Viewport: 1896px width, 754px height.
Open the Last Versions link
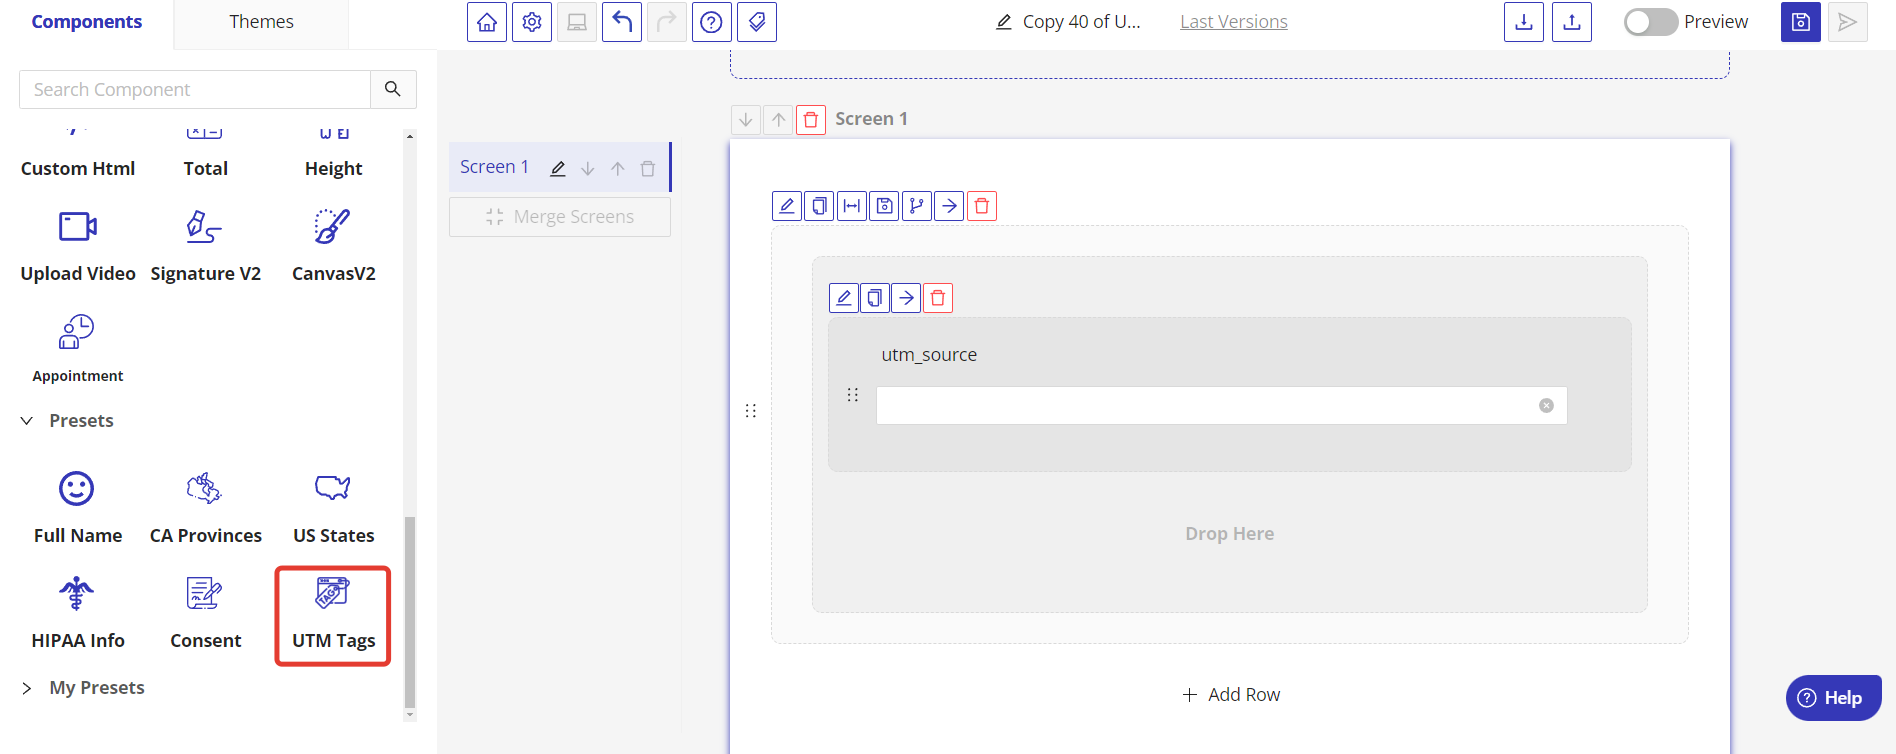(x=1233, y=22)
